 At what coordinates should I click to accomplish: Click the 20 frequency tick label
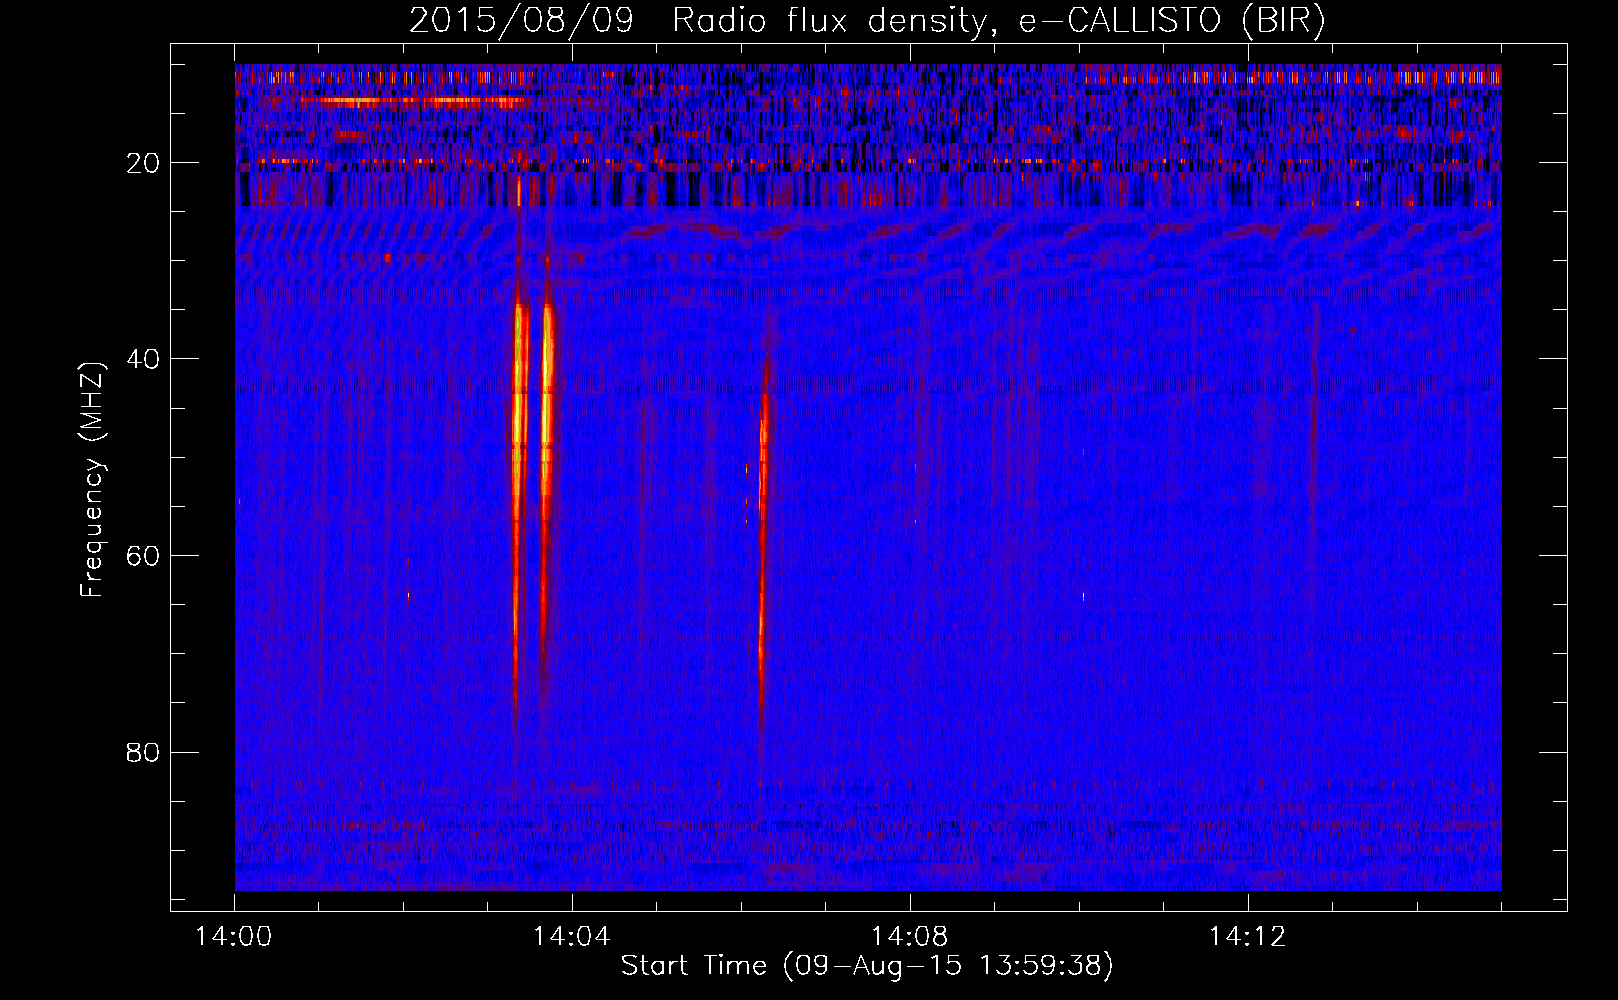(144, 163)
